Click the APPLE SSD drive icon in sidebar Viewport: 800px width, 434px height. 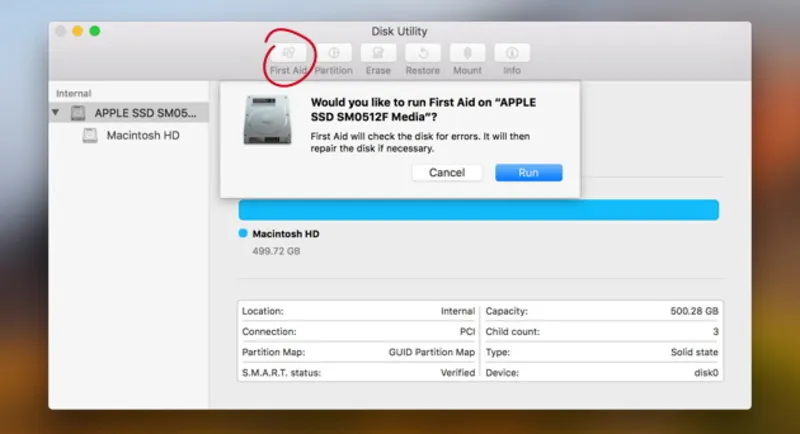tap(78, 113)
